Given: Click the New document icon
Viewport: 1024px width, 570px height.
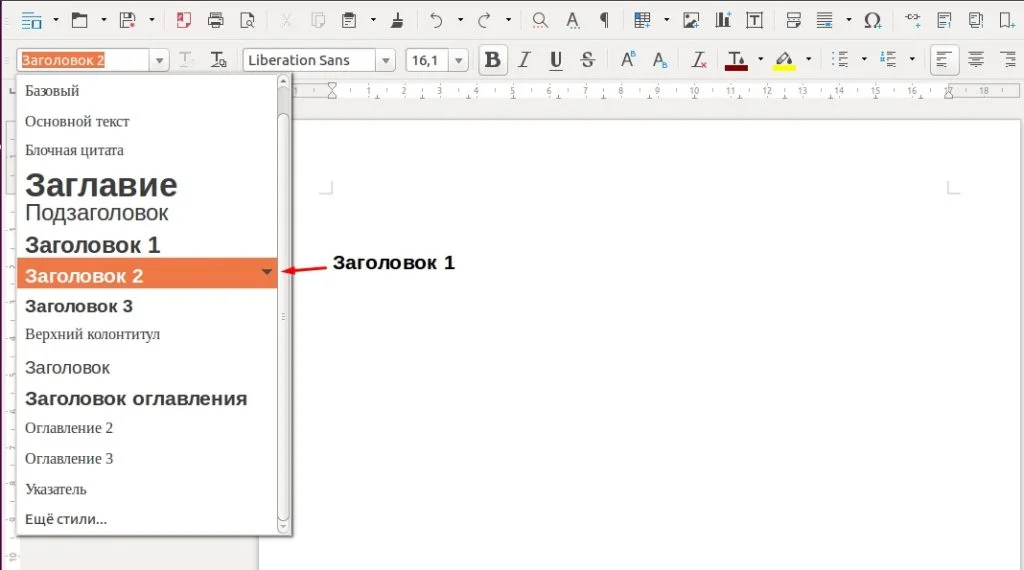Looking at the screenshot, I should [x=31, y=20].
